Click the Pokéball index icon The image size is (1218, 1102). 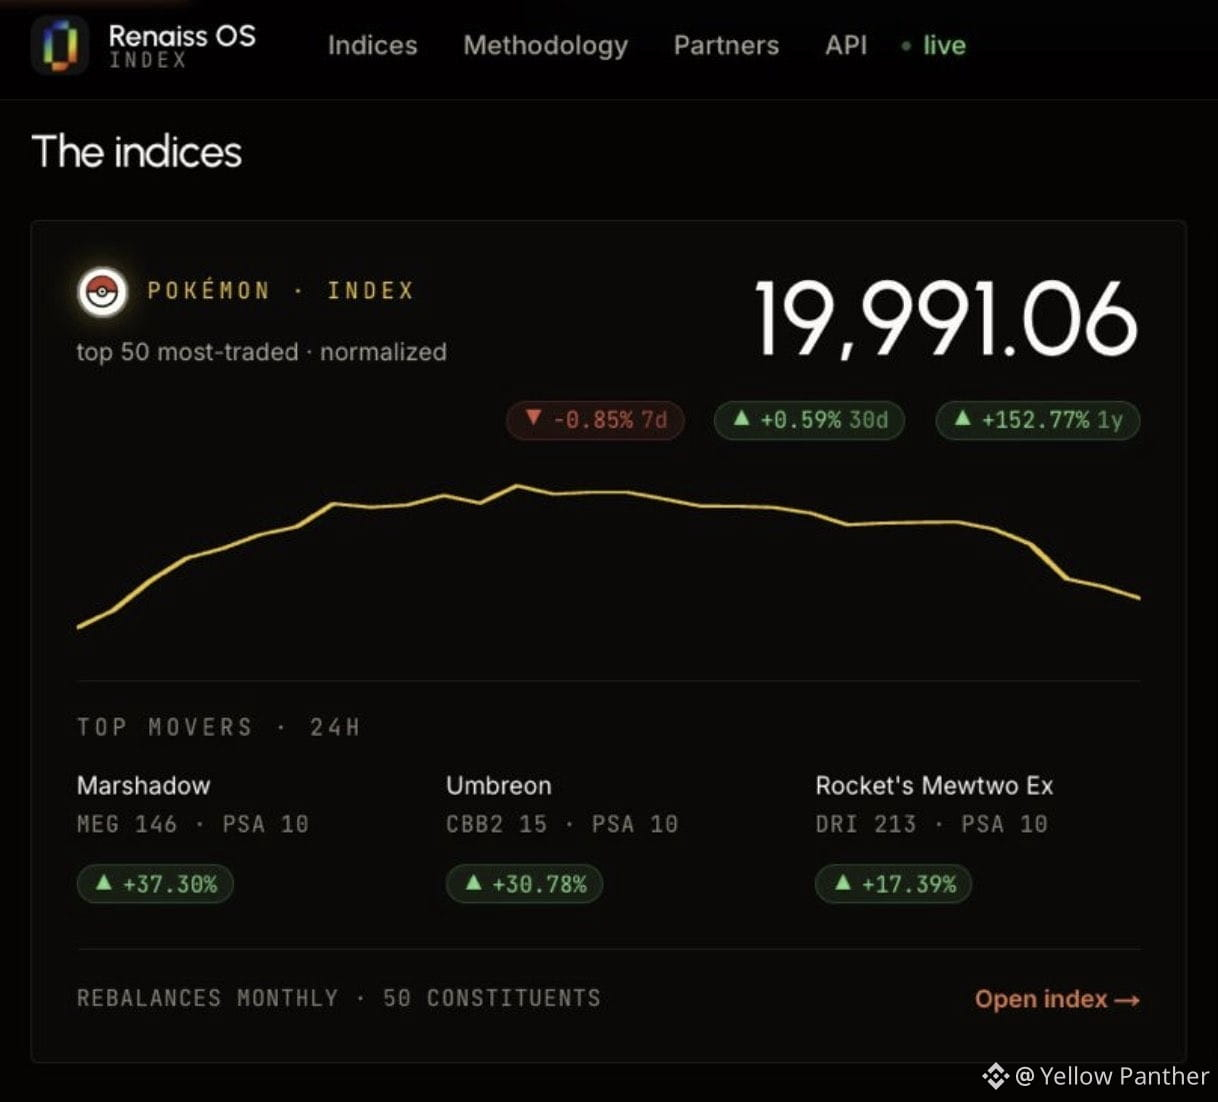coord(102,292)
